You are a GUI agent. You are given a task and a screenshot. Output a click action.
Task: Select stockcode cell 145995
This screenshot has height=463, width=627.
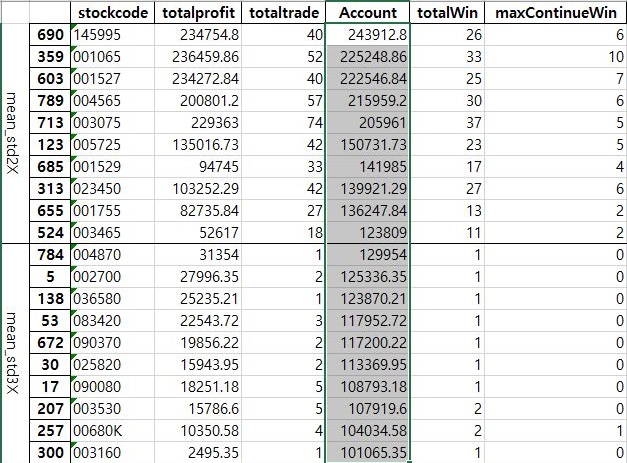(x=112, y=35)
